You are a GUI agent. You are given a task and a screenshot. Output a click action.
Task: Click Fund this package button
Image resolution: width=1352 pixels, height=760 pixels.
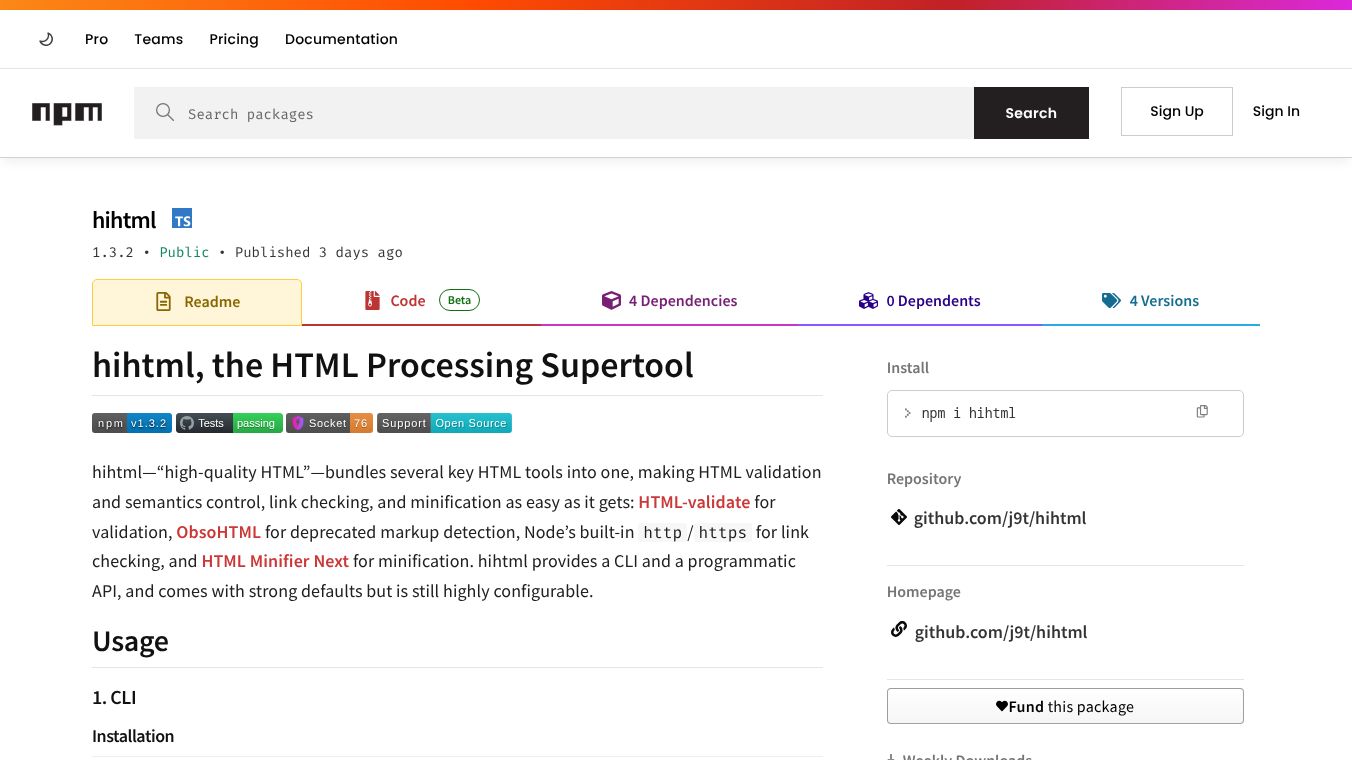tap(1065, 706)
